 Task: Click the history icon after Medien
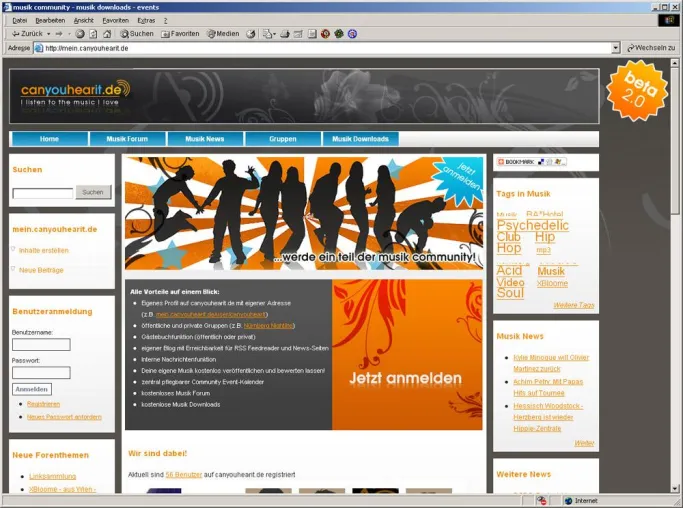coord(250,34)
